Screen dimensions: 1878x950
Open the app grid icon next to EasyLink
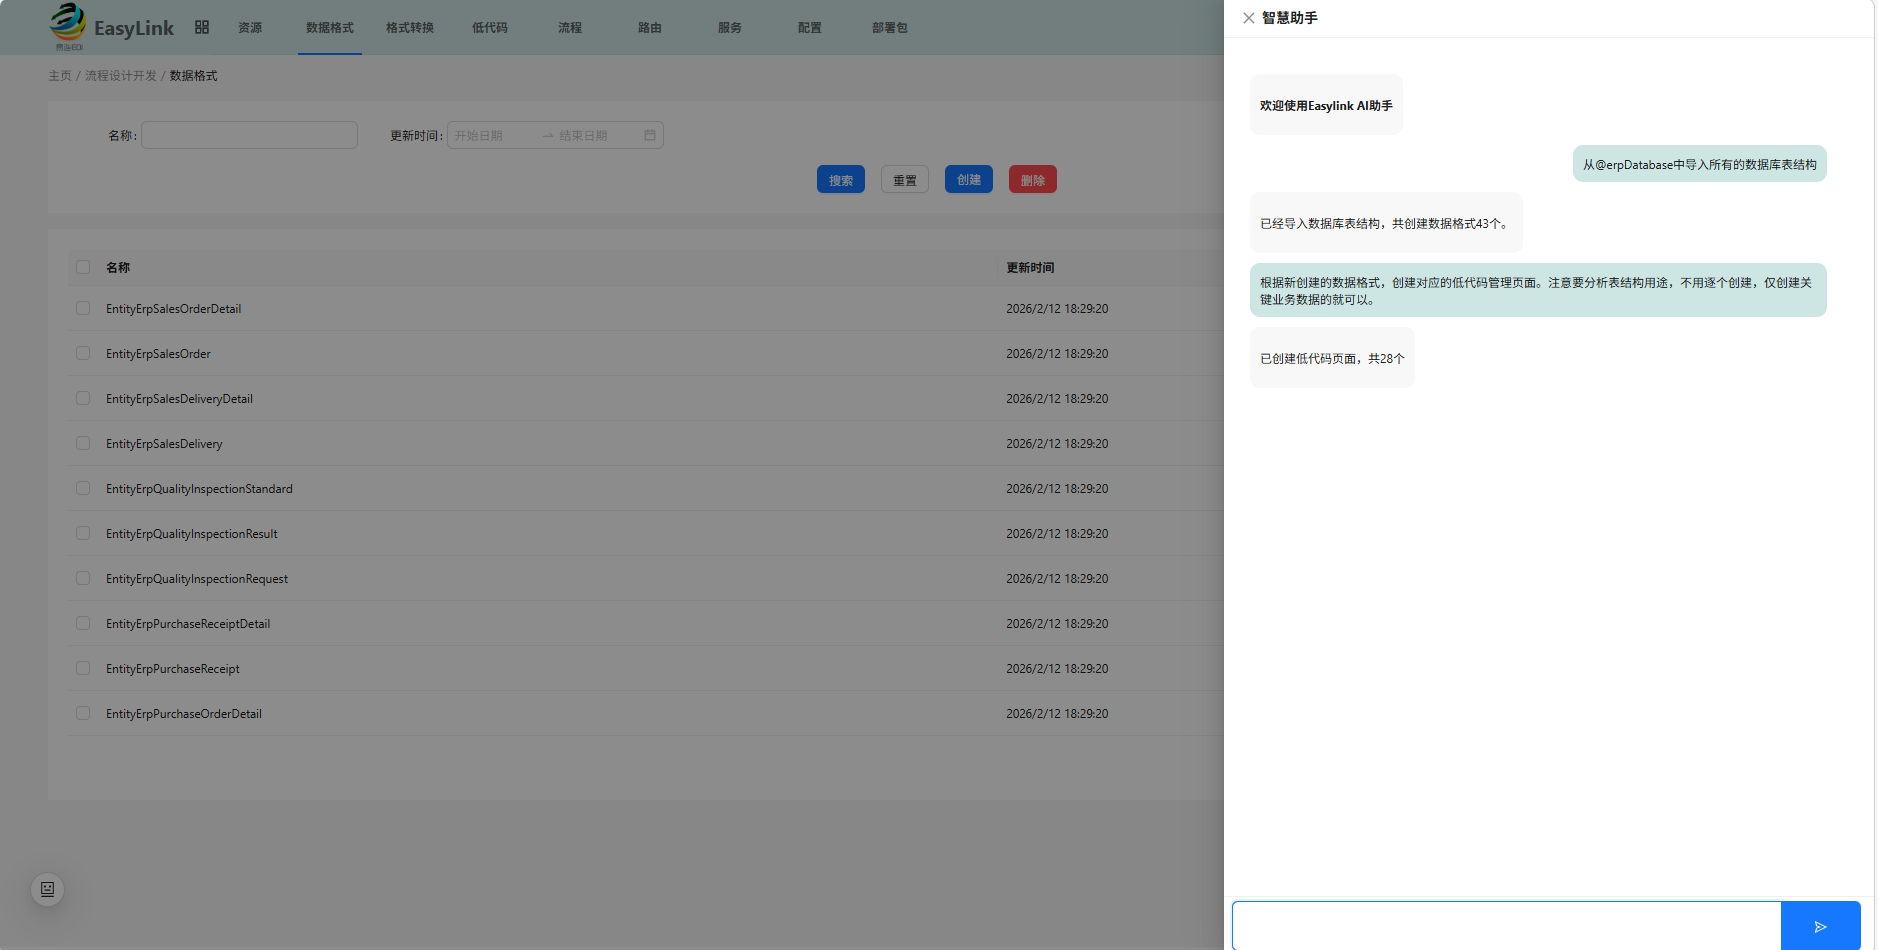tap(202, 27)
